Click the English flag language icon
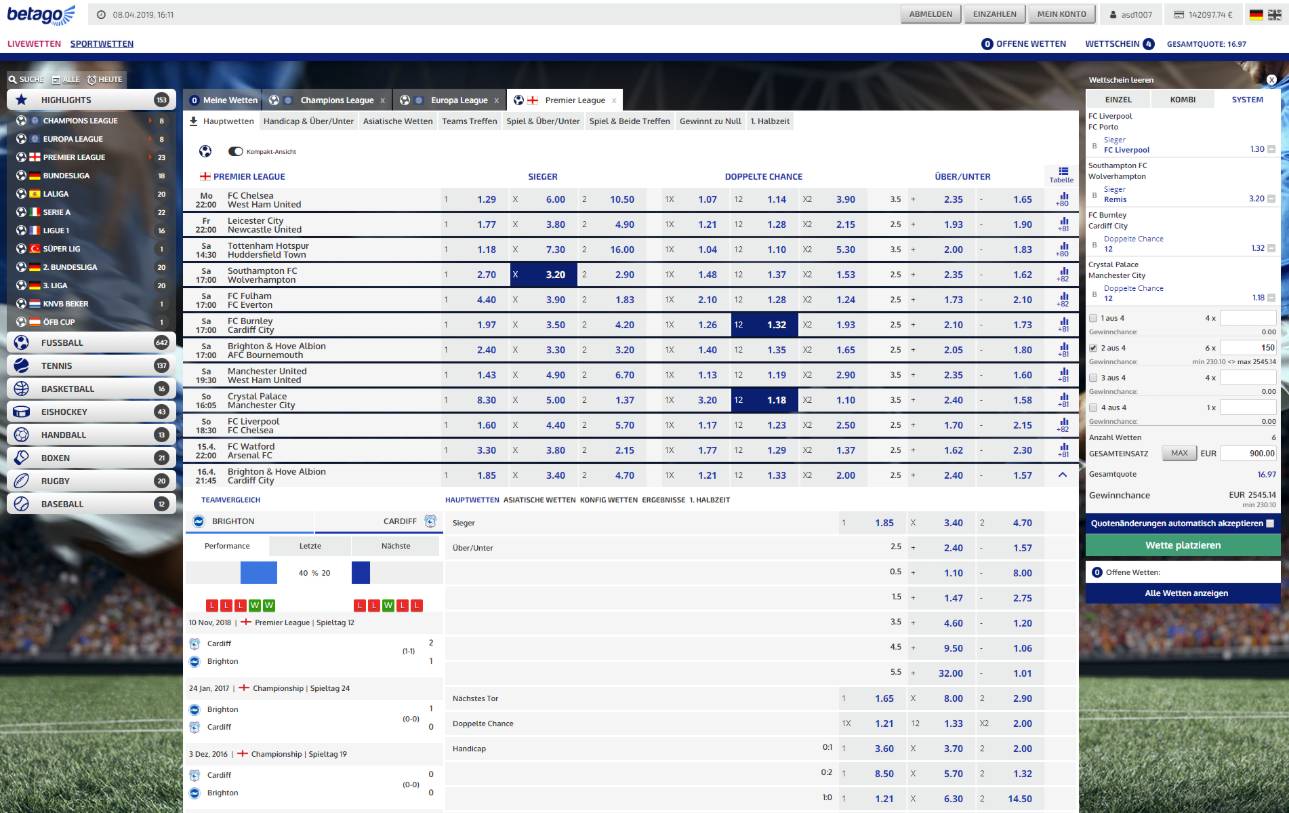The image size is (1289, 813). pyautogui.click(x=1274, y=15)
